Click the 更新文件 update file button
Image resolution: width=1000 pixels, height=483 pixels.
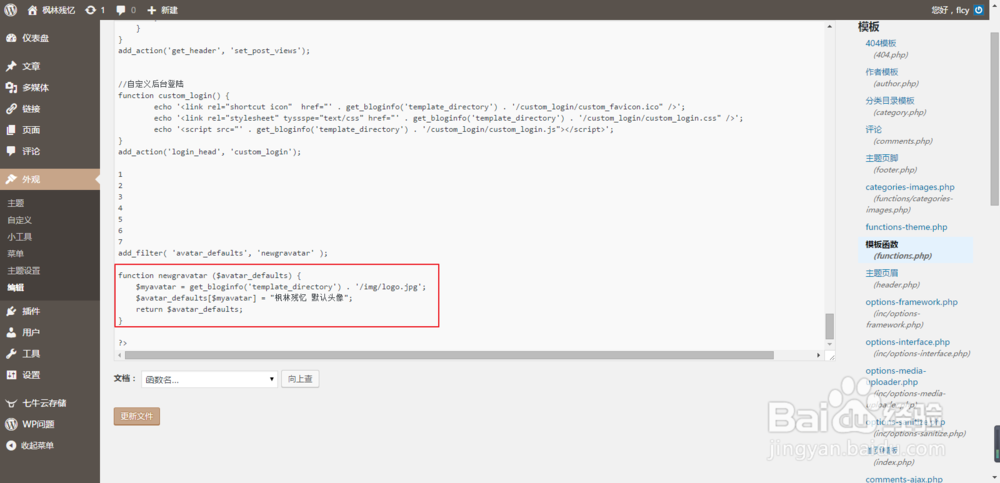136,416
